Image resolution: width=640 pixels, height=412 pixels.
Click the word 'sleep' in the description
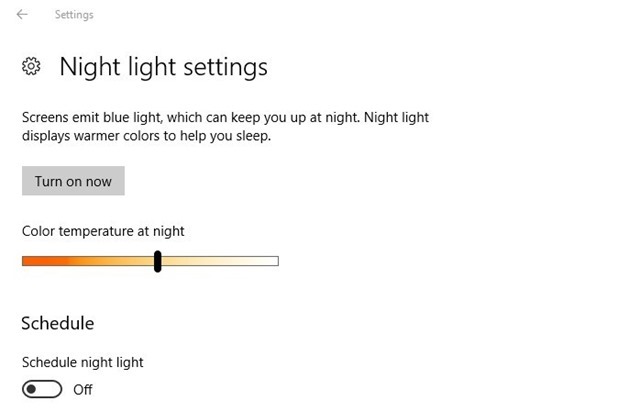pyautogui.click(x=251, y=136)
